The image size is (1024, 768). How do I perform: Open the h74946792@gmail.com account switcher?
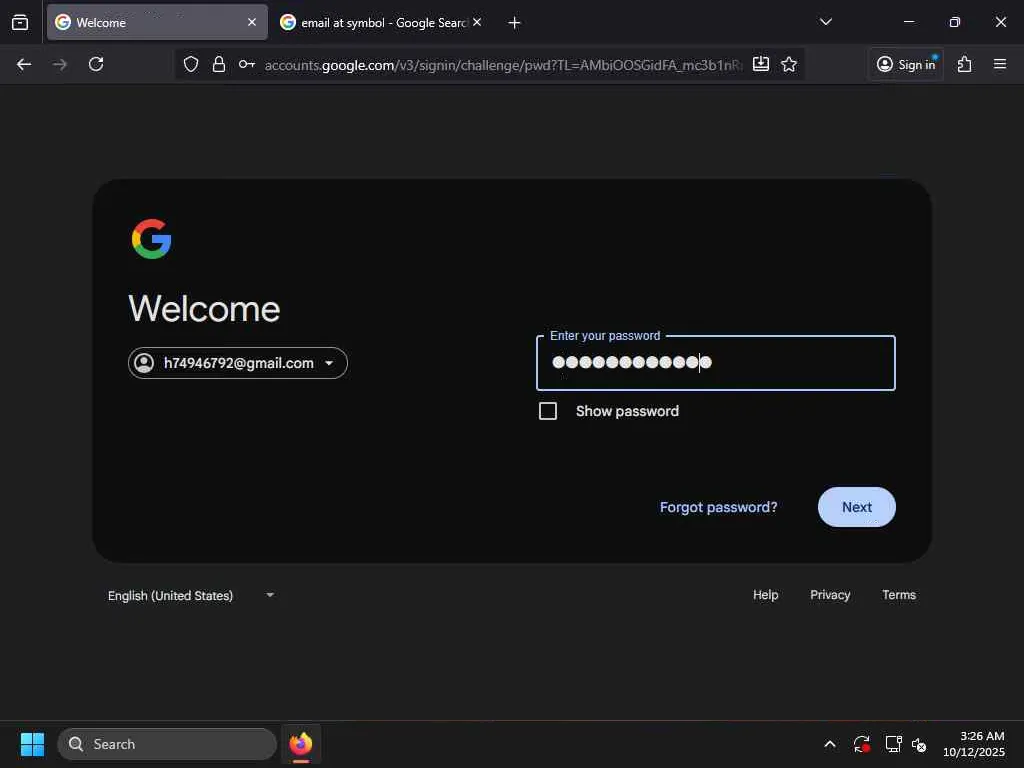(x=238, y=363)
